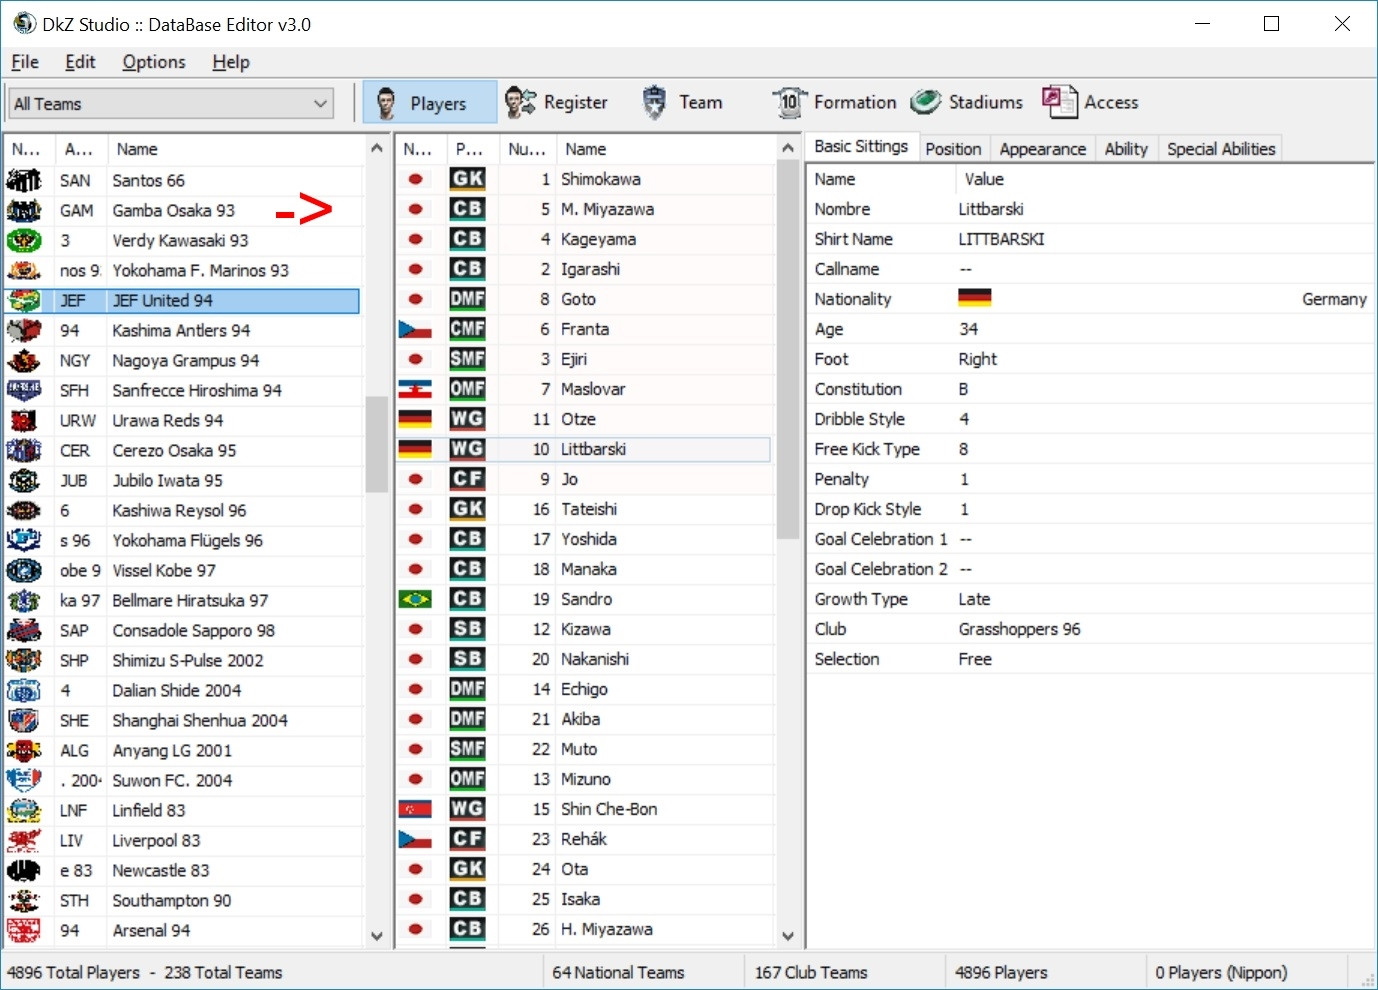
Task: Open the Access database icon
Action: [x=1059, y=102]
